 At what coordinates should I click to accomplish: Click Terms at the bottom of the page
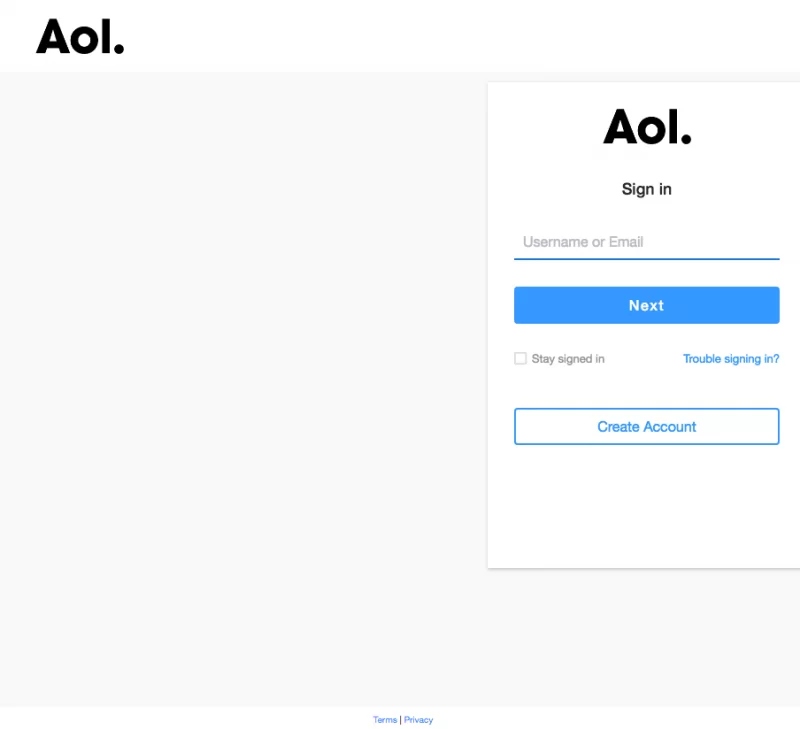click(x=385, y=719)
